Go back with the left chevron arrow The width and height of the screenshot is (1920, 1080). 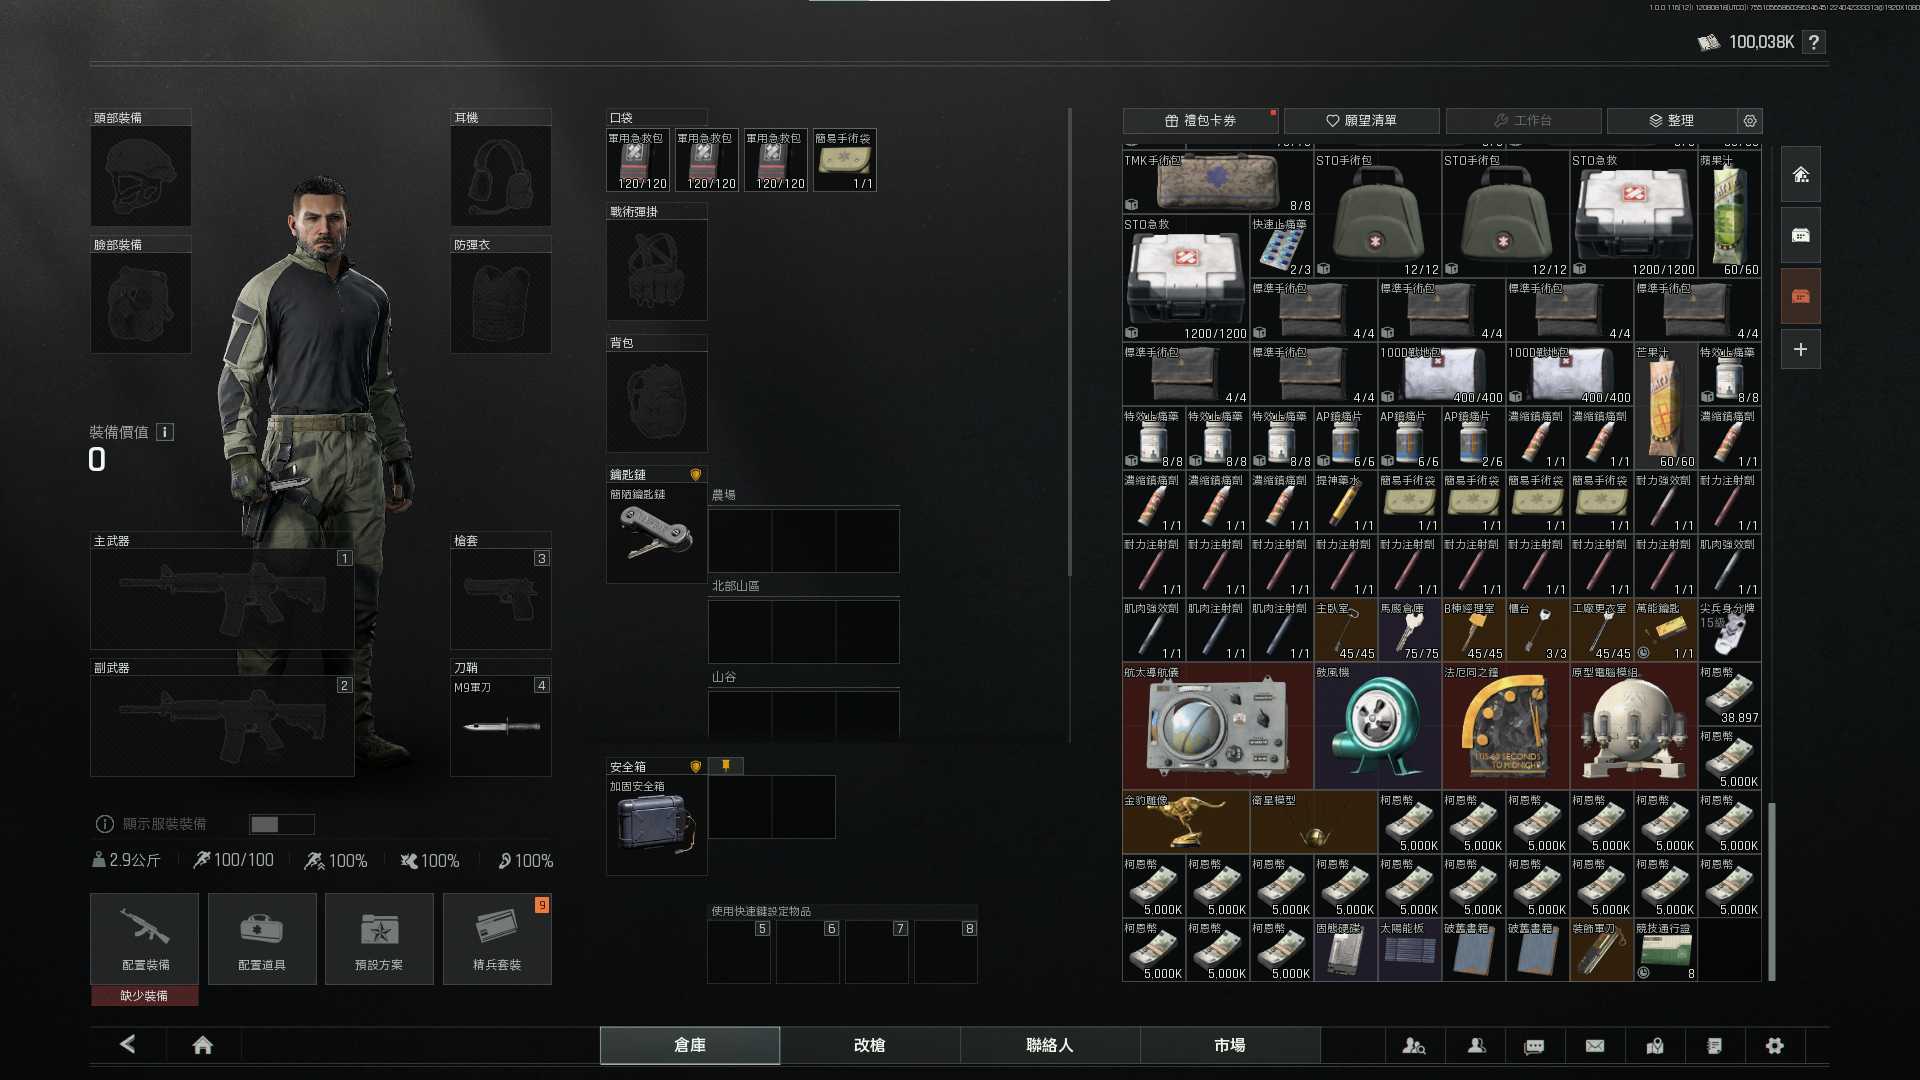128,1044
